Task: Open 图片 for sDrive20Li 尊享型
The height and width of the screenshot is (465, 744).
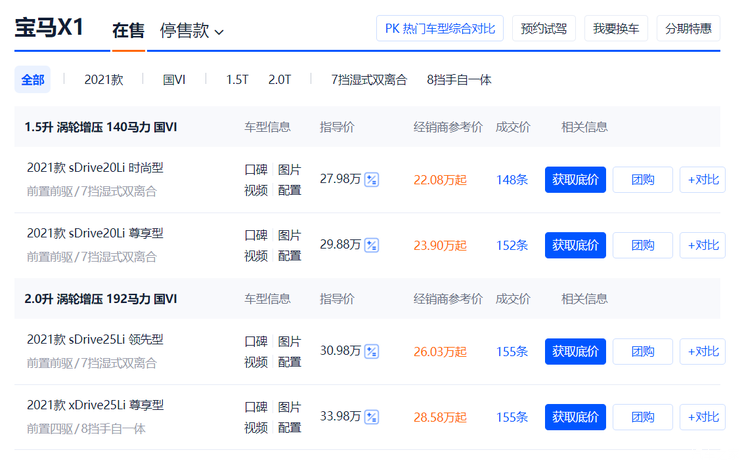Action: (x=289, y=235)
